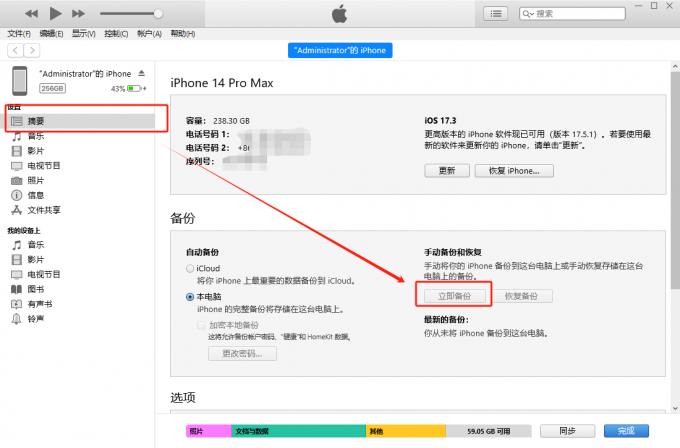Click the Apple logo in the header
The width and height of the screenshot is (680, 448).
[340, 14]
